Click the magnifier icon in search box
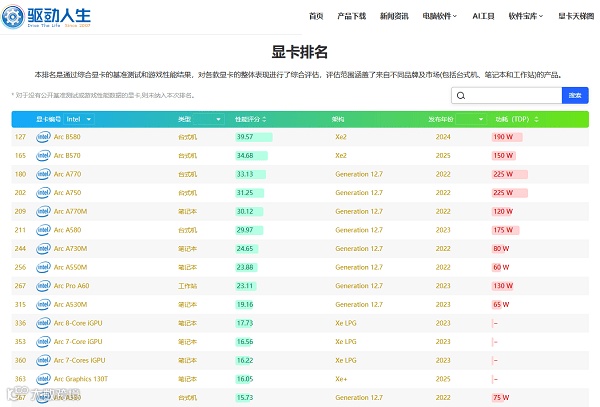This screenshot has height=407, width=600. coord(461,96)
